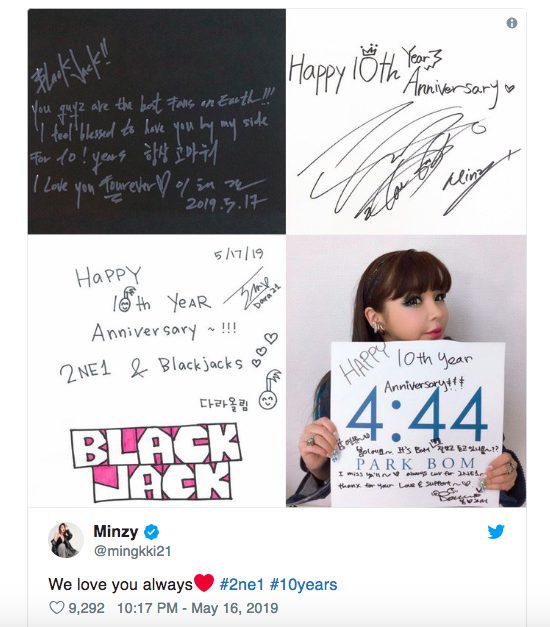Click the 9,292 likes count

pos(86,608)
